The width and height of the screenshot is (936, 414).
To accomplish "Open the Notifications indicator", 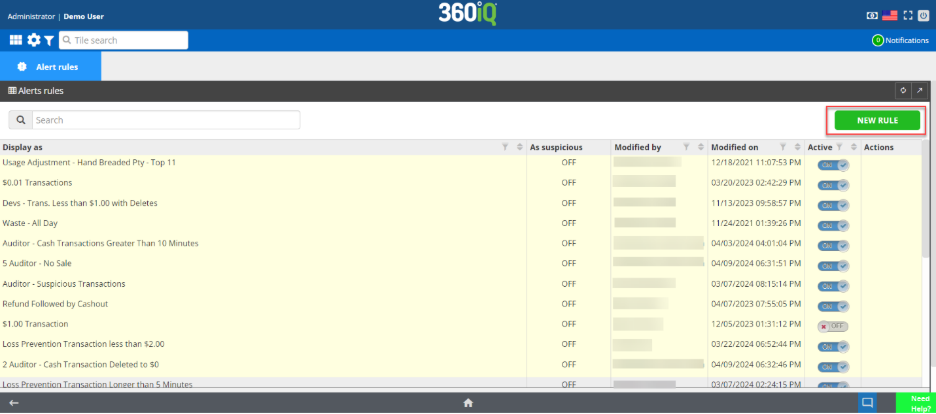I will 901,40.
